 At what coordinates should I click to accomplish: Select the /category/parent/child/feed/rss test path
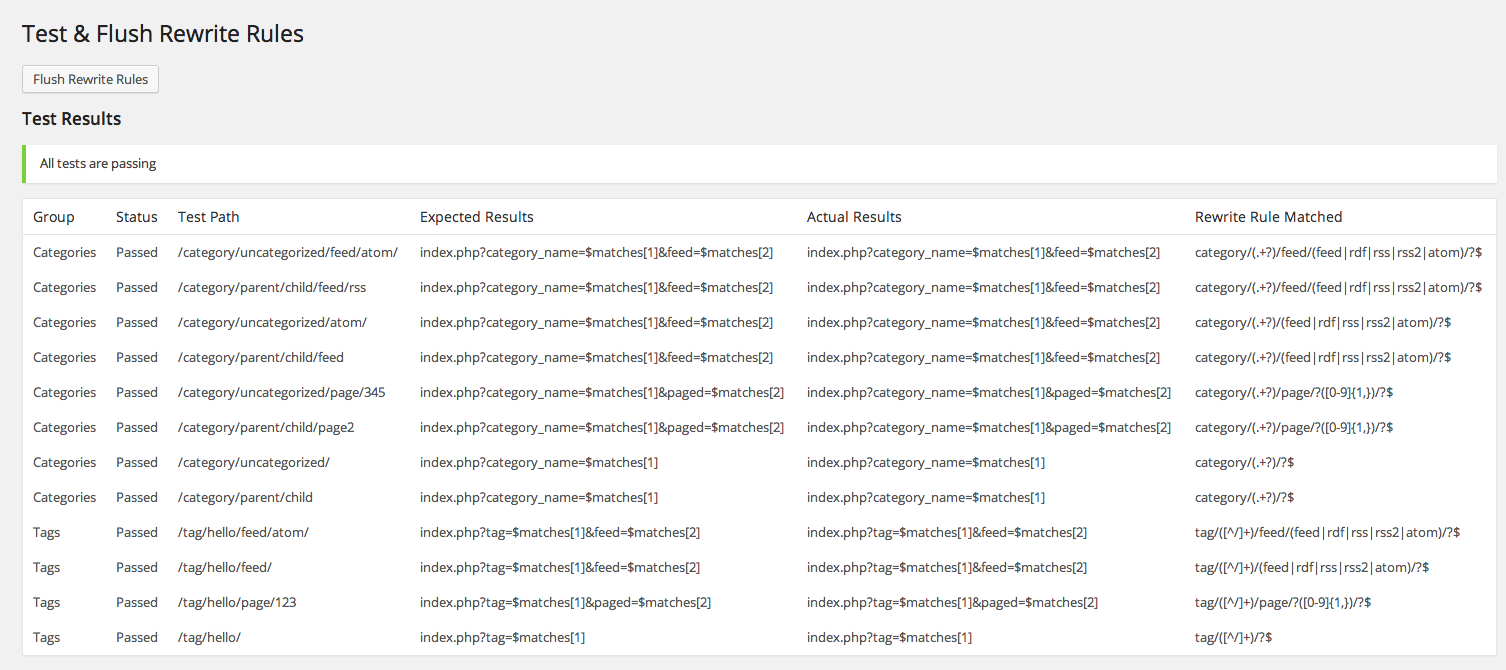tap(272, 287)
